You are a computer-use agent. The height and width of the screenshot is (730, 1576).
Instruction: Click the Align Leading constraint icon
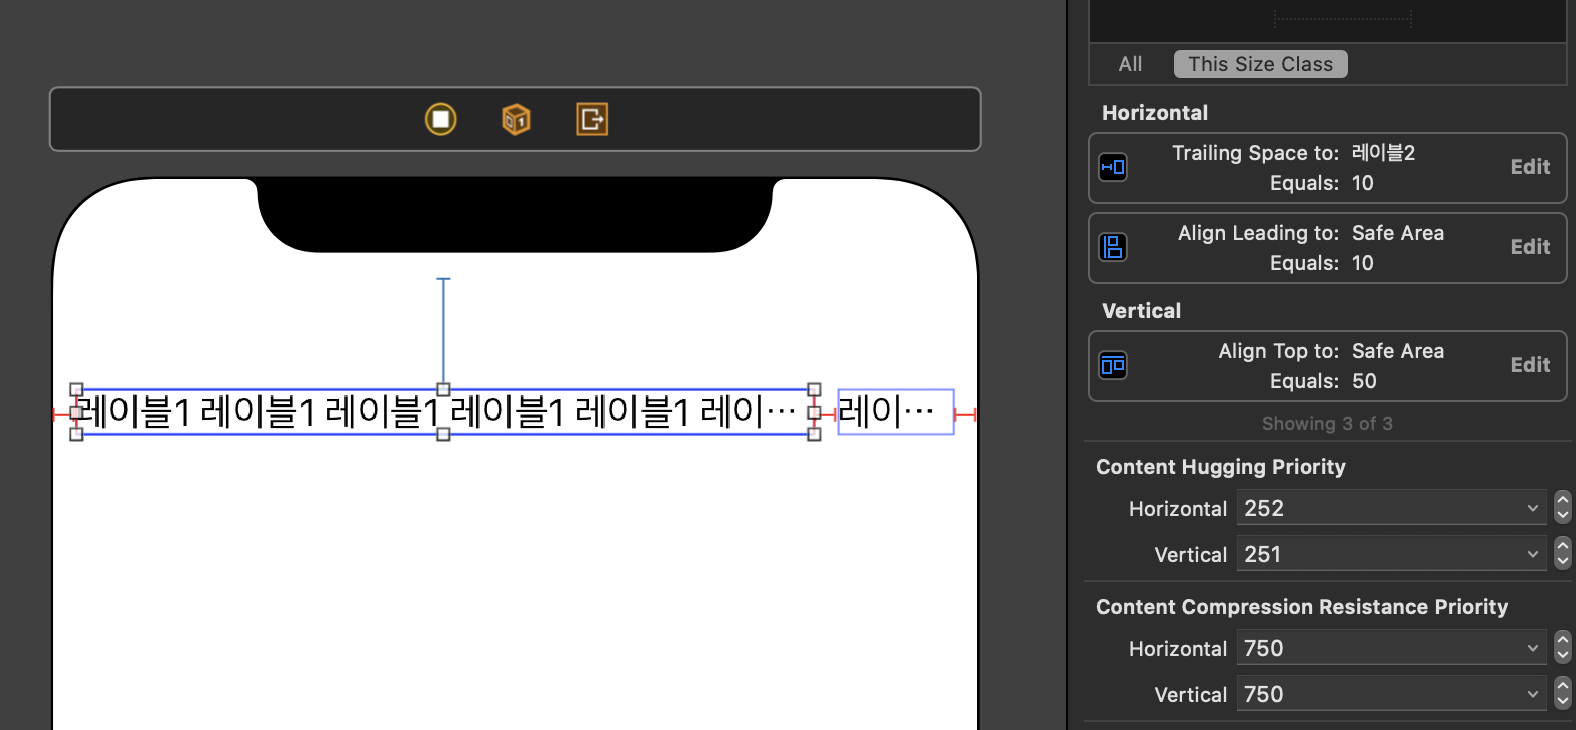point(1113,247)
